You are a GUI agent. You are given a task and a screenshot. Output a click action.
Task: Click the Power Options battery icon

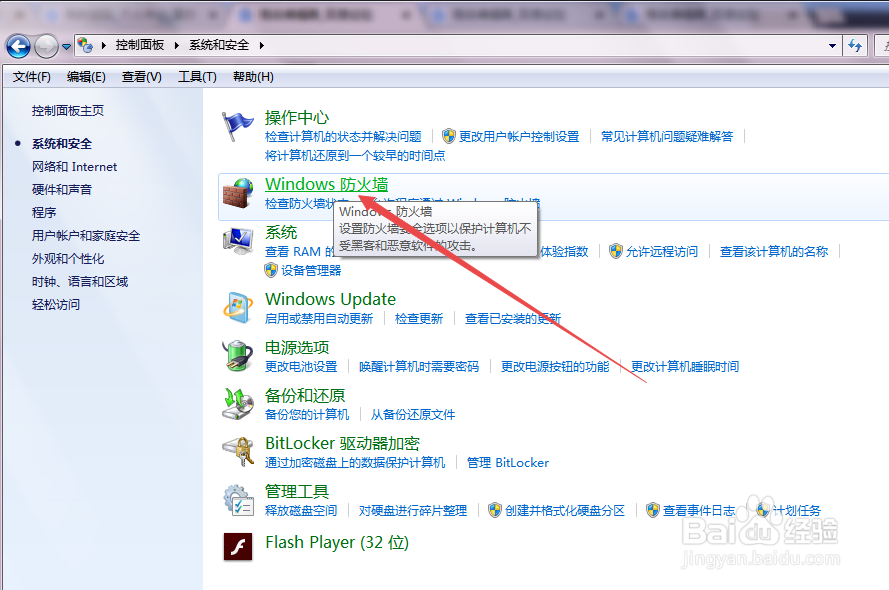tap(238, 356)
